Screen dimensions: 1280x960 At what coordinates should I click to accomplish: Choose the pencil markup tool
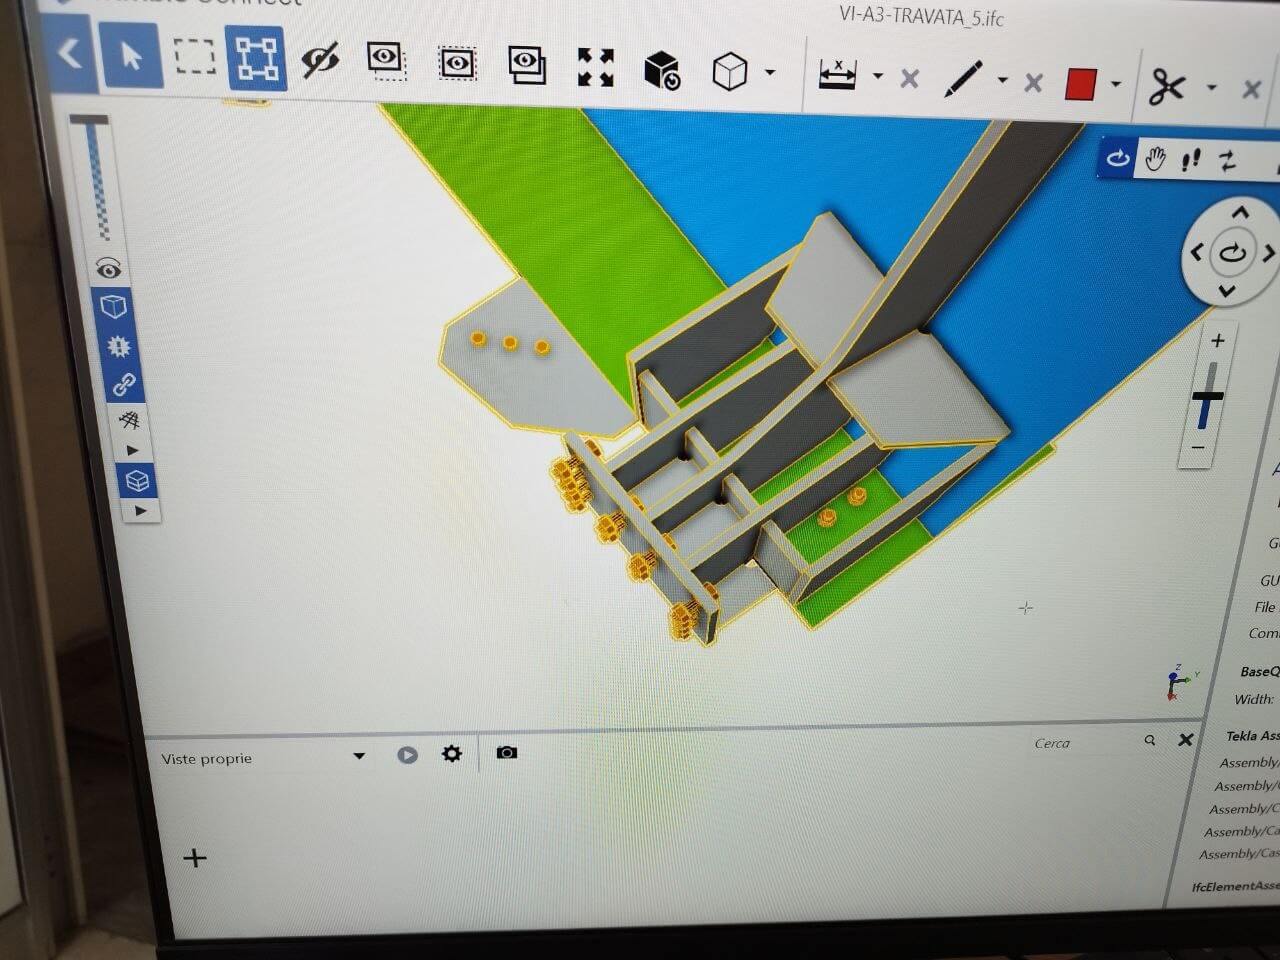(964, 79)
